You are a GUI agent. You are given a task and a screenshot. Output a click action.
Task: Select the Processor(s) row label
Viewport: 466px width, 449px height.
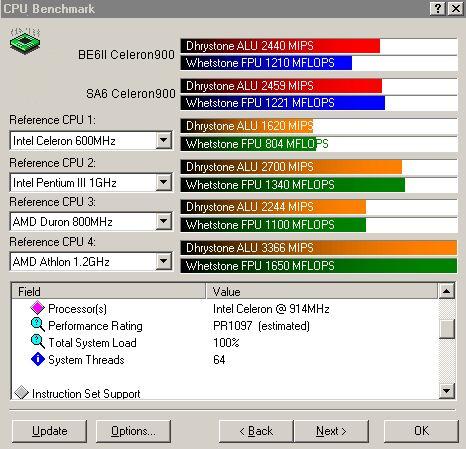click(77, 309)
